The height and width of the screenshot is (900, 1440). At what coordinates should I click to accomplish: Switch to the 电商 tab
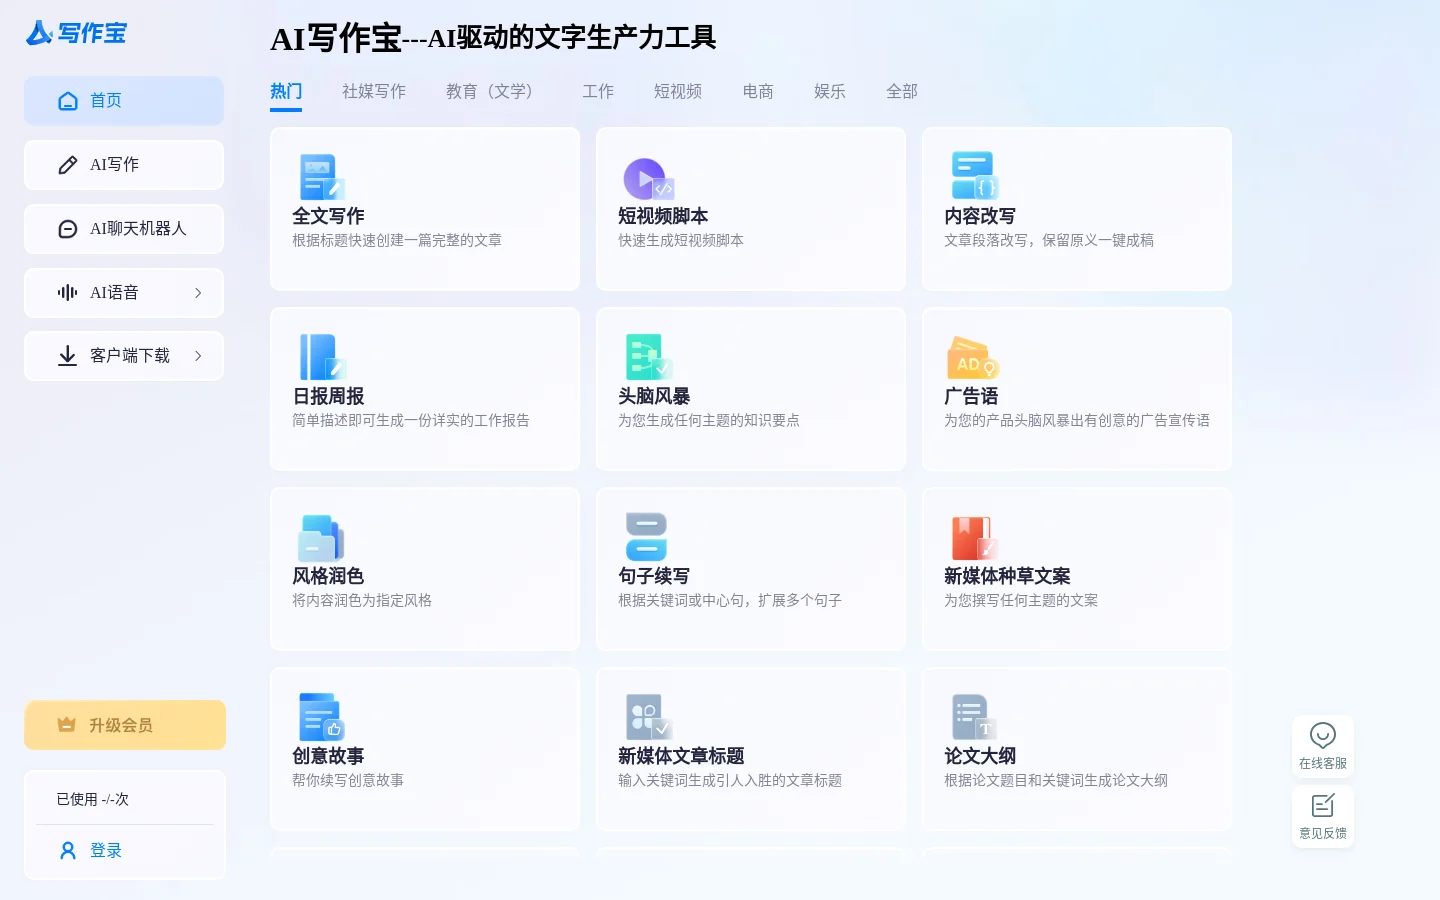[758, 91]
